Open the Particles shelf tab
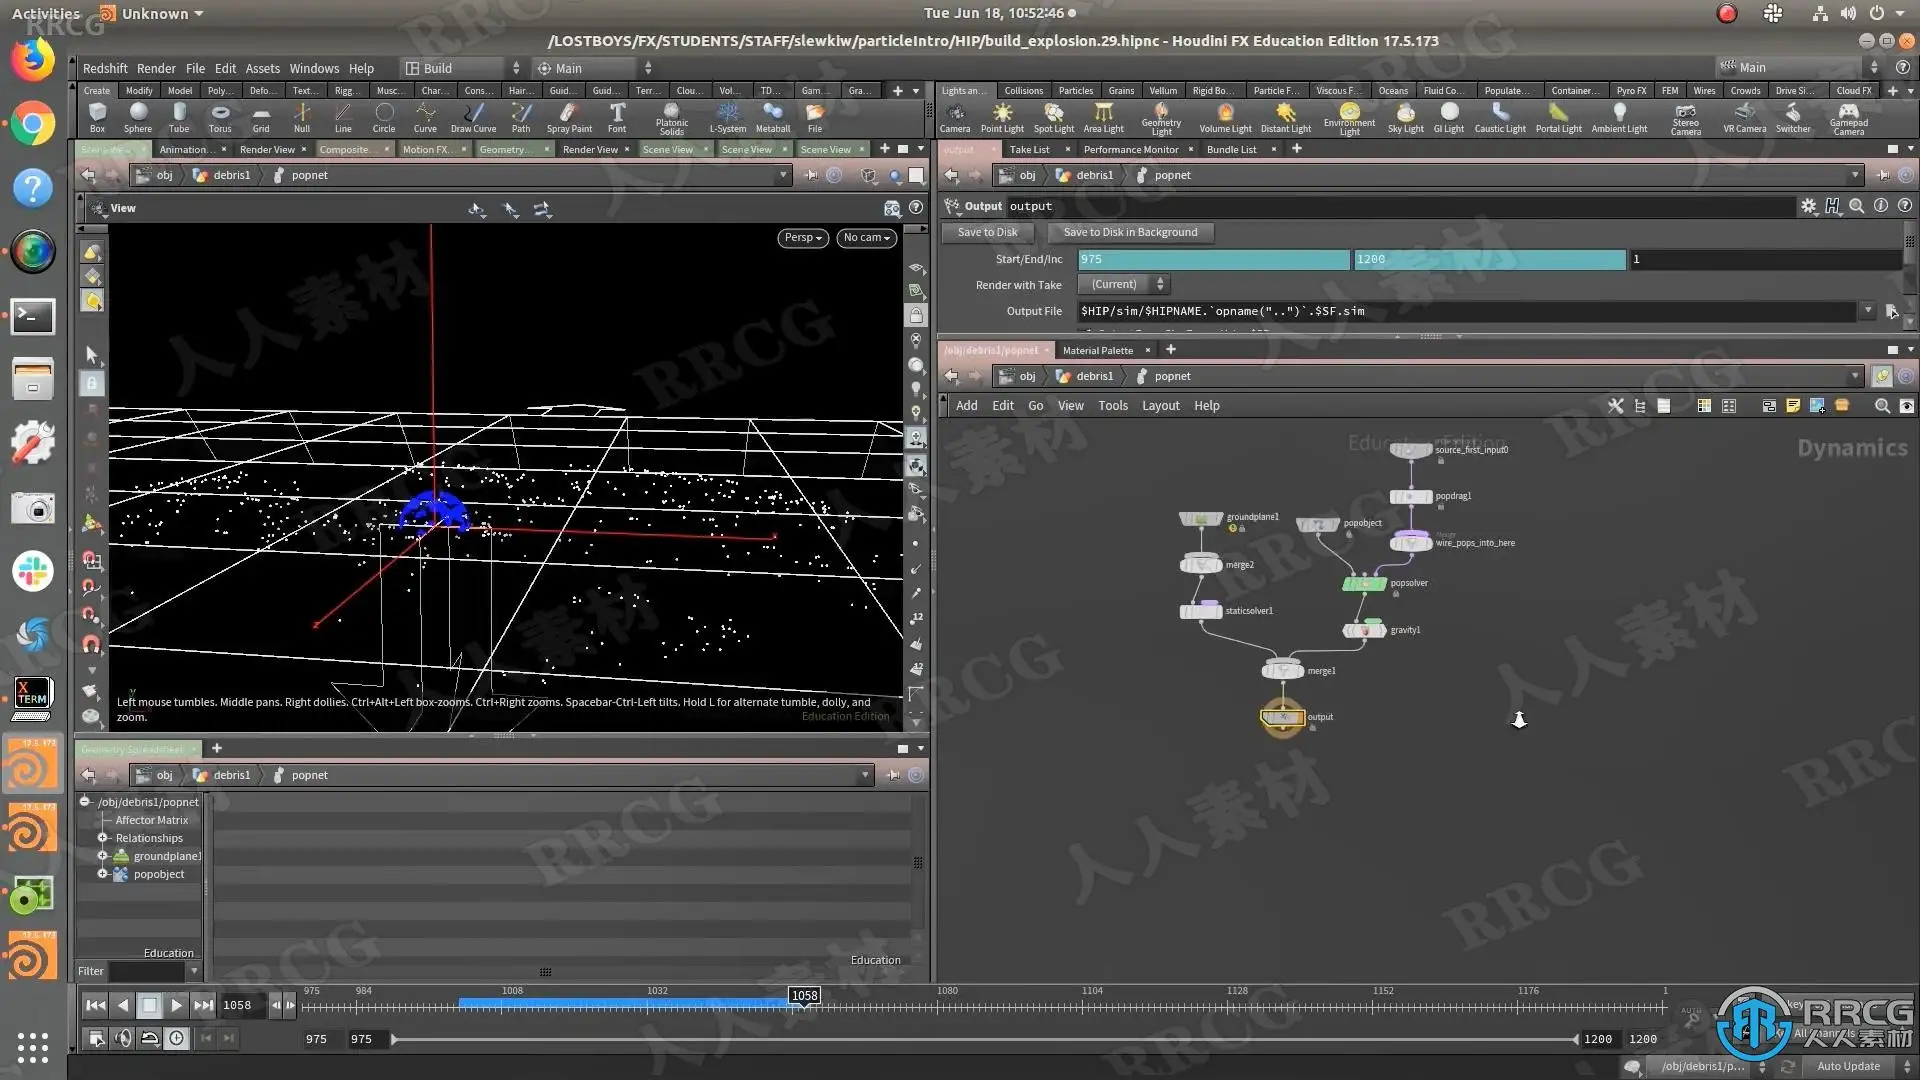 coord(1076,91)
